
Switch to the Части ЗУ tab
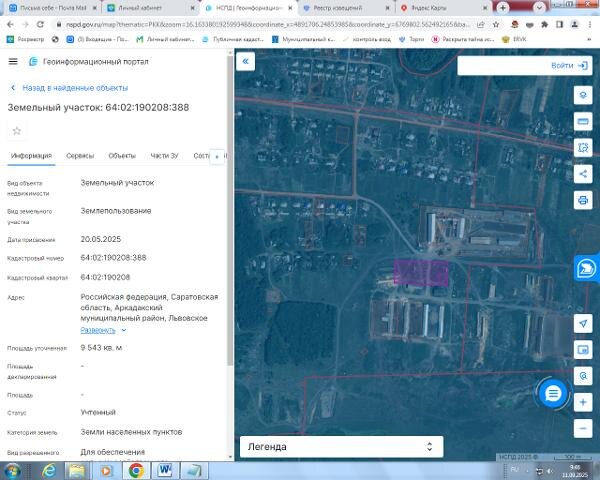[165, 156]
